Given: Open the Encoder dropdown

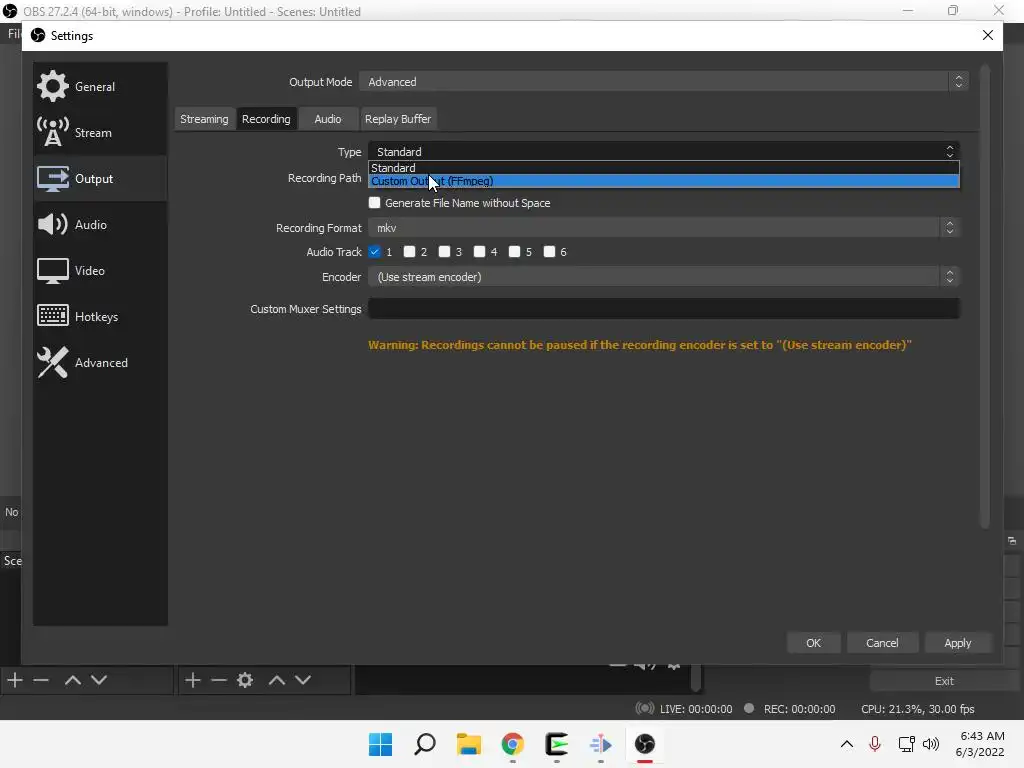Looking at the screenshot, I should [x=664, y=277].
